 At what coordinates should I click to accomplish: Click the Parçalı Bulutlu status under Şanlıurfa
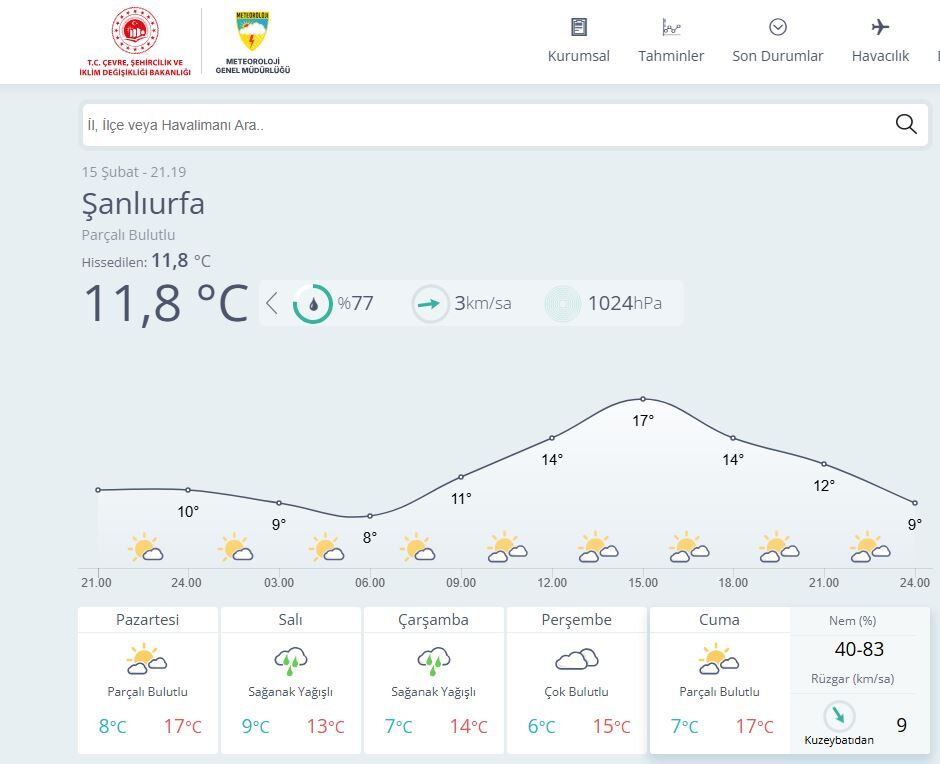click(x=128, y=235)
